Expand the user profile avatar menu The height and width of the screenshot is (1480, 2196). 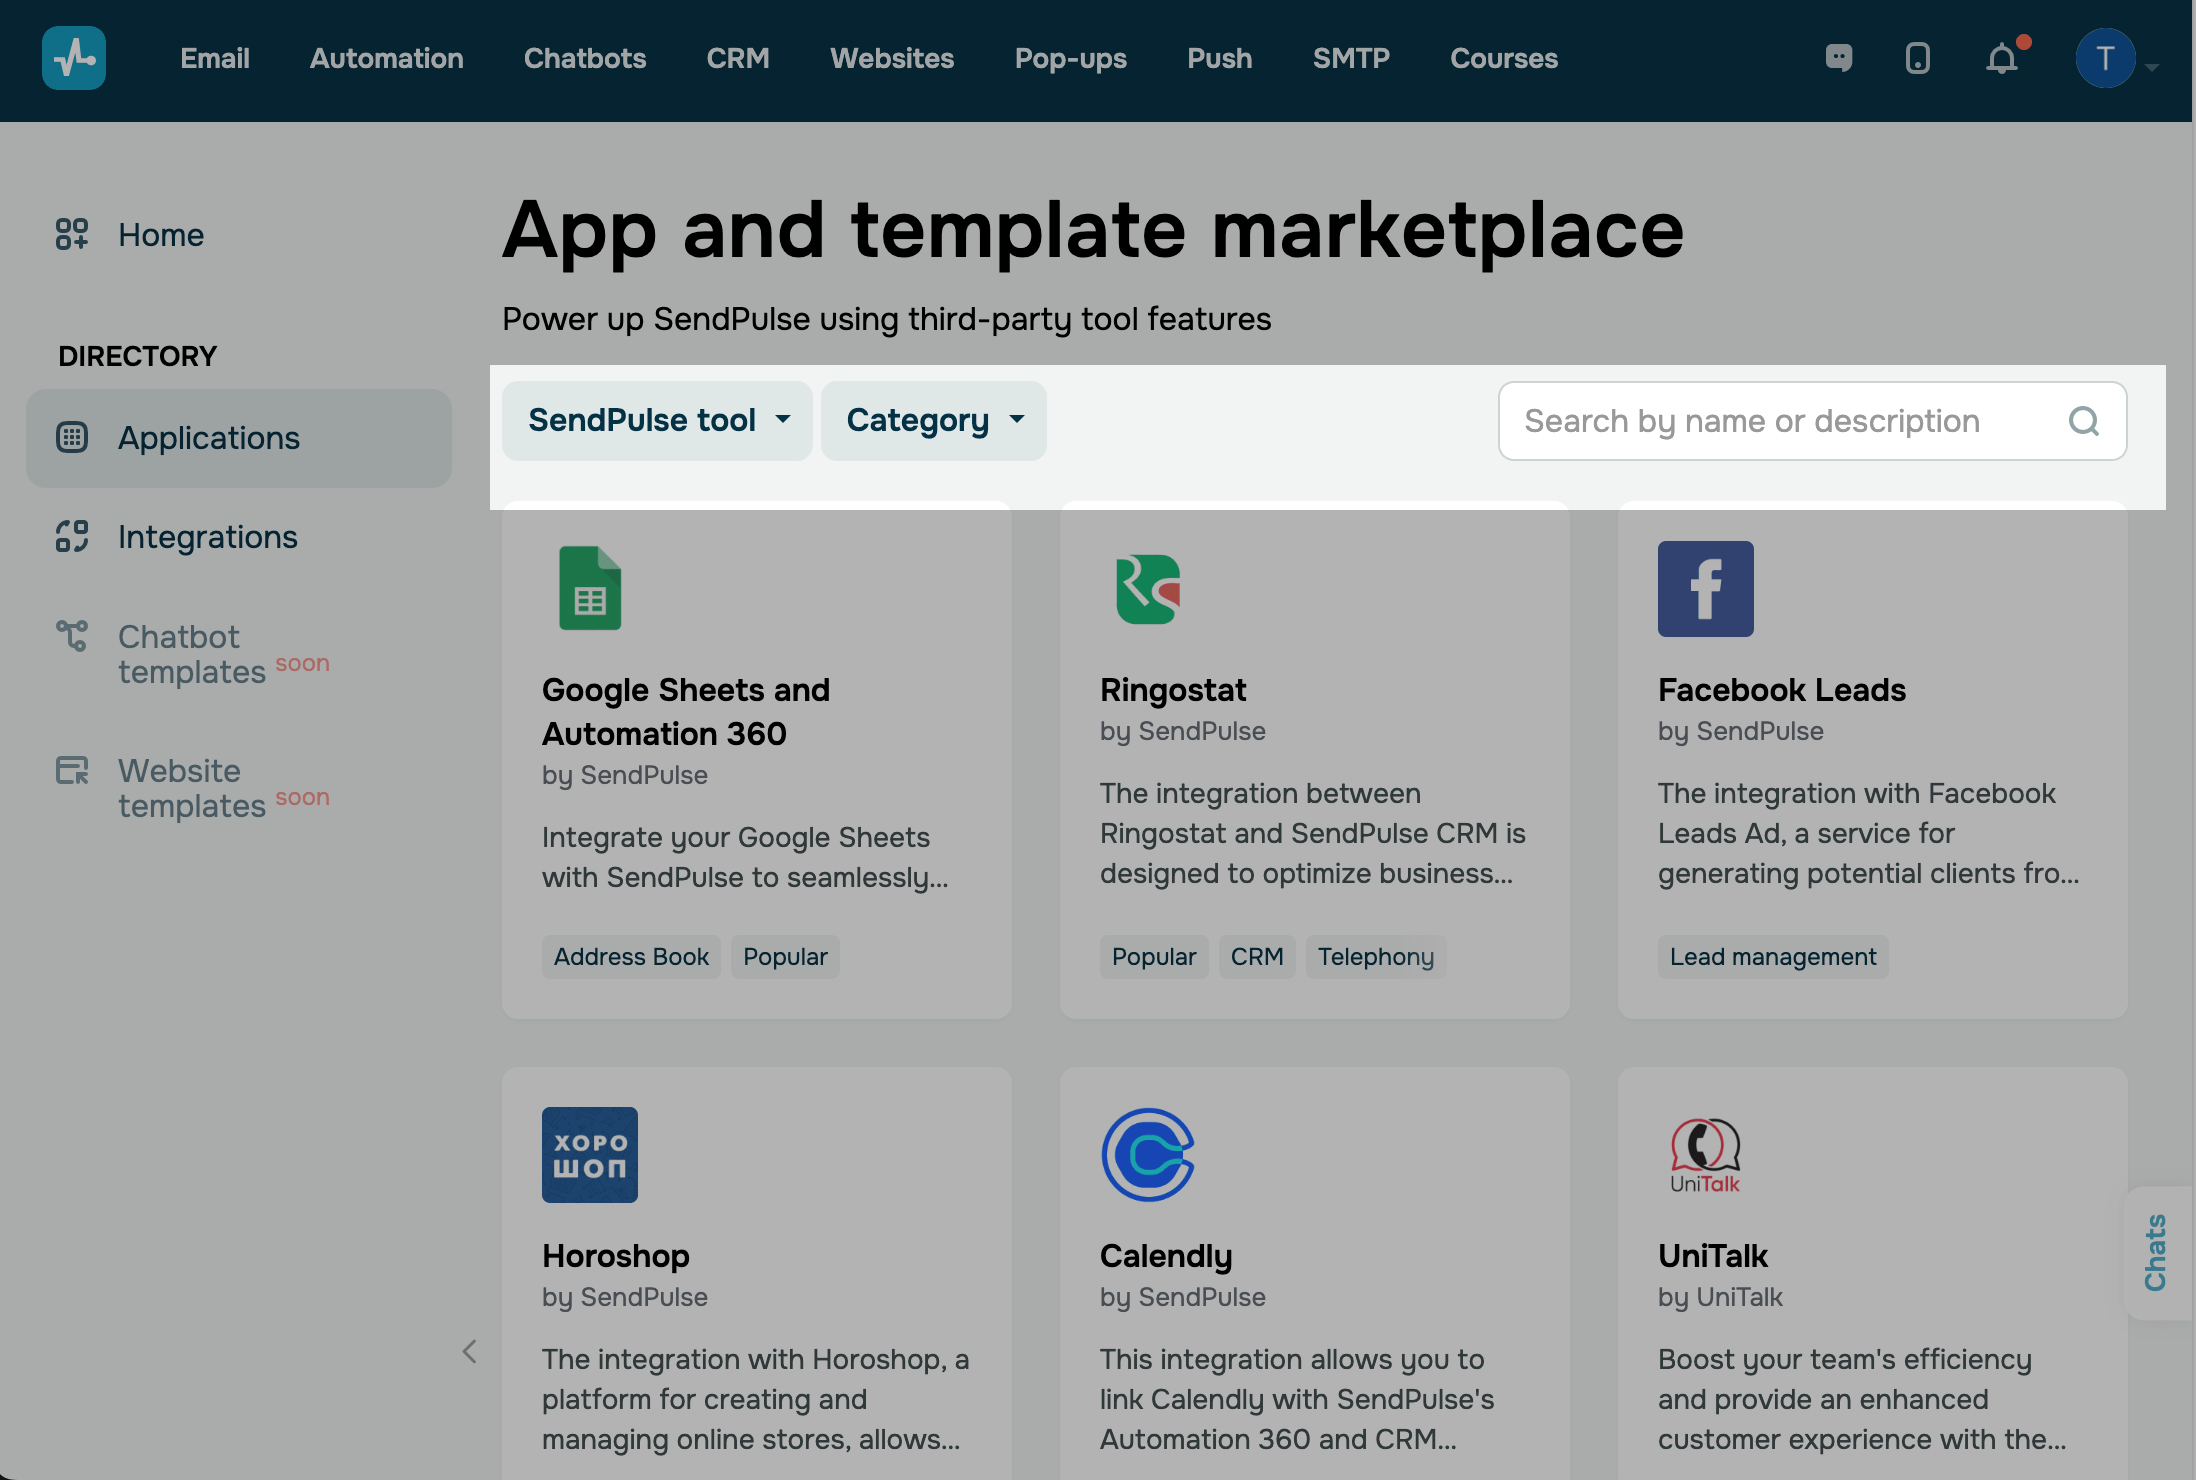(2107, 58)
